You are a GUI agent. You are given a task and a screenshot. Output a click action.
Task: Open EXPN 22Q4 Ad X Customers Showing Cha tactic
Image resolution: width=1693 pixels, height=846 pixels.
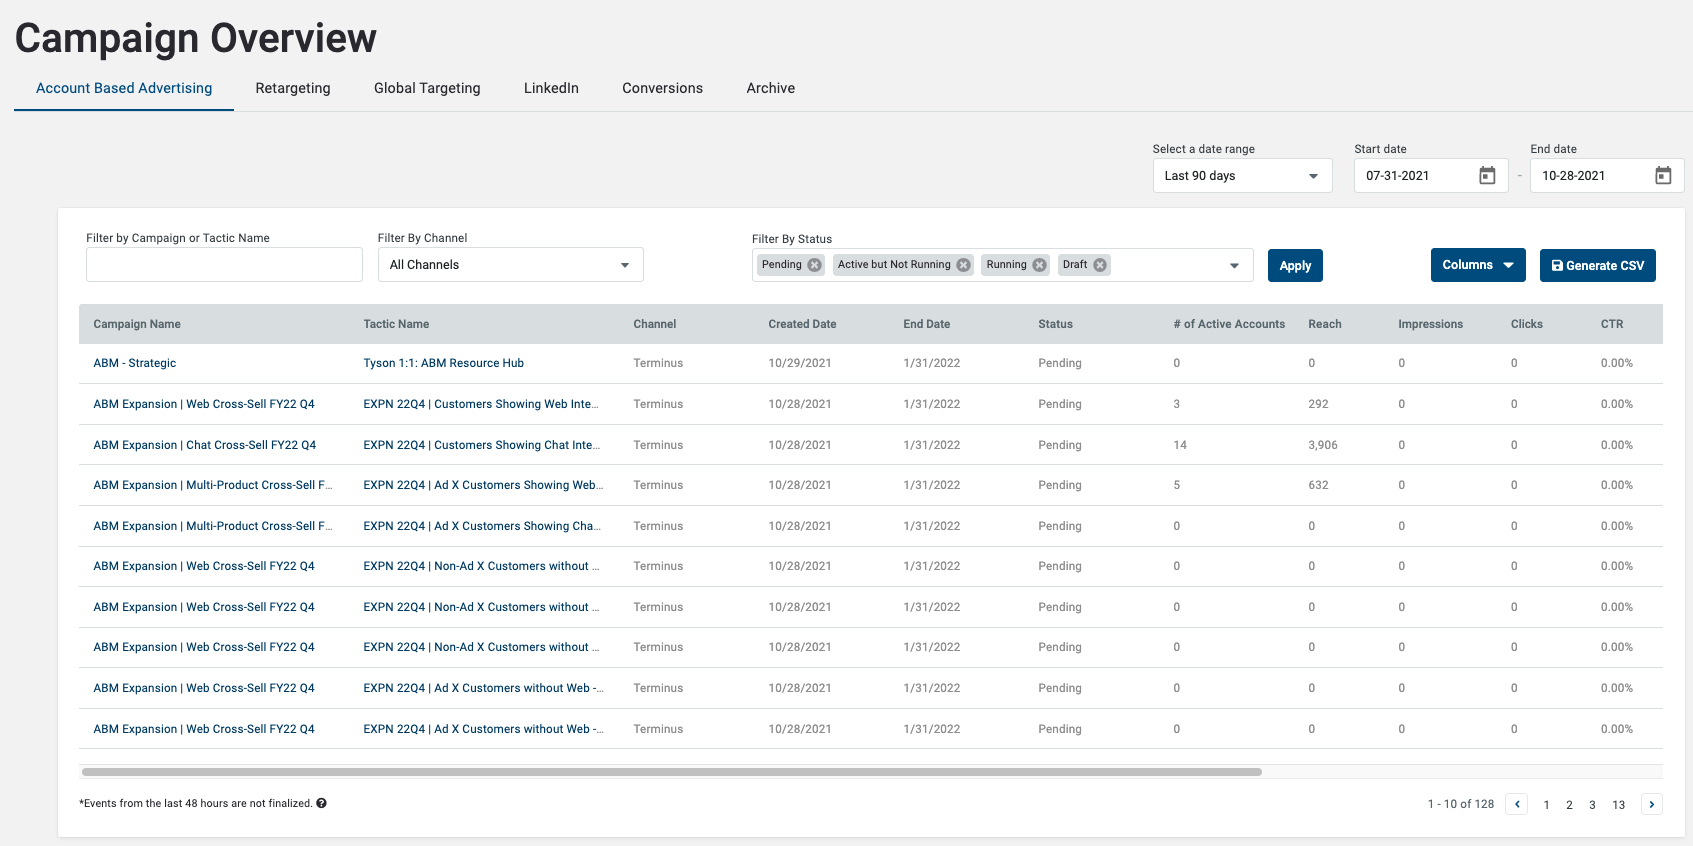pyautogui.click(x=481, y=526)
